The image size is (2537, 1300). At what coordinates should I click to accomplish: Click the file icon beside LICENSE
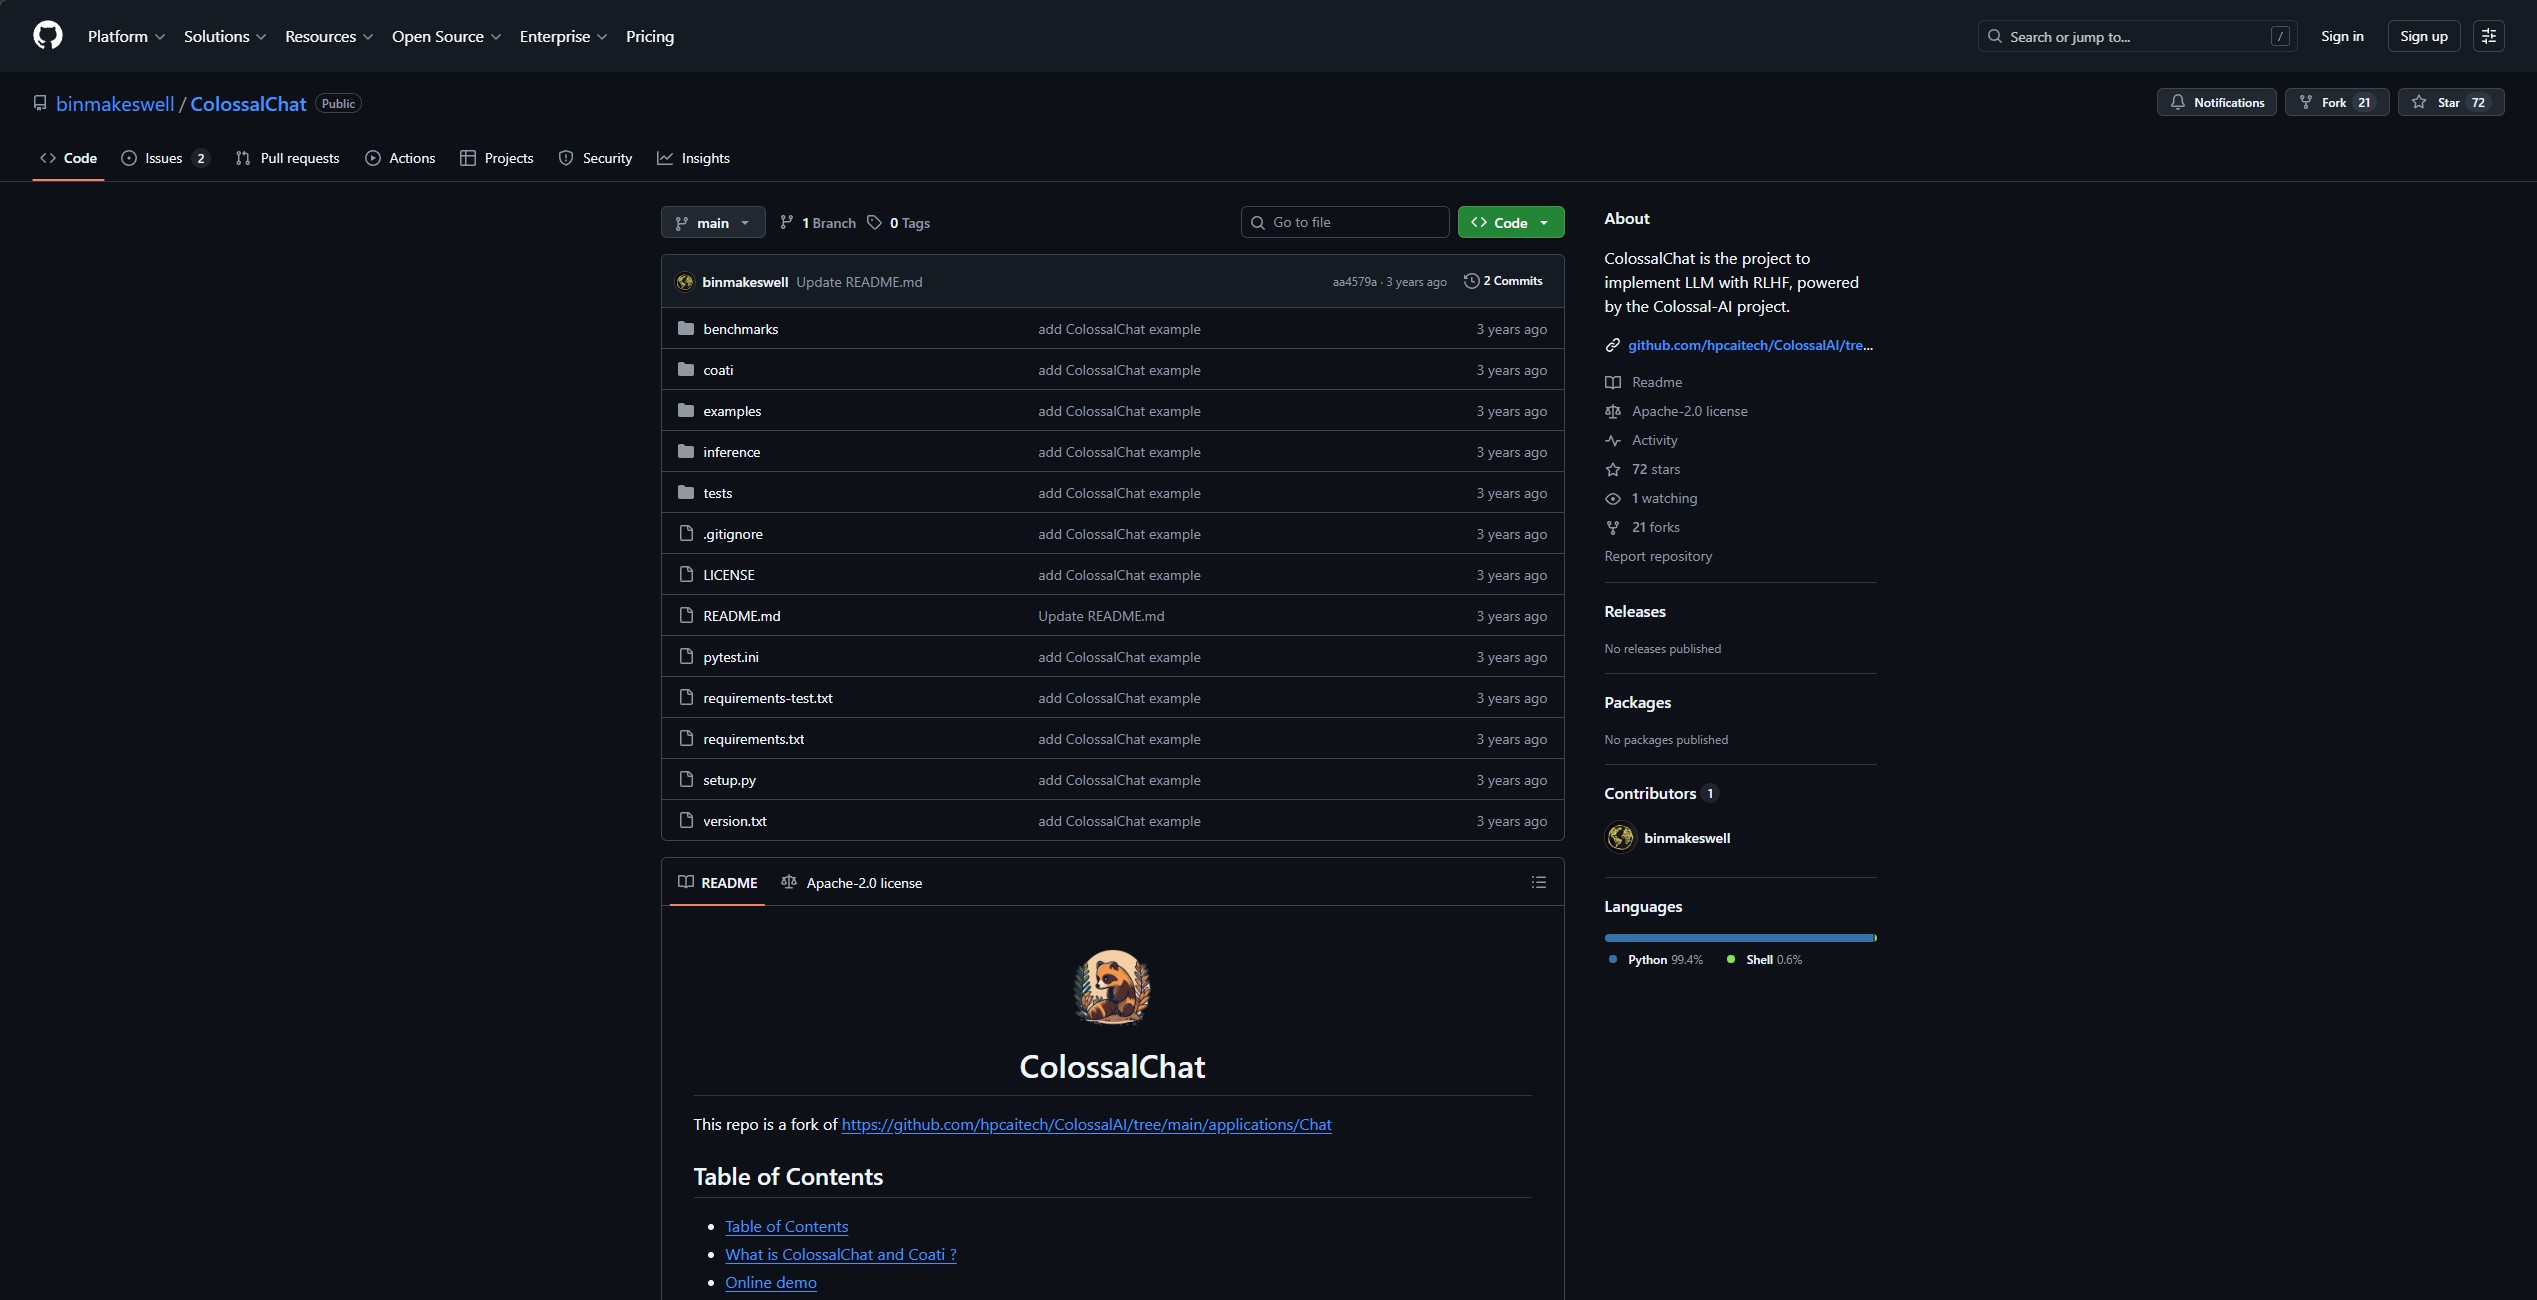pos(686,575)
